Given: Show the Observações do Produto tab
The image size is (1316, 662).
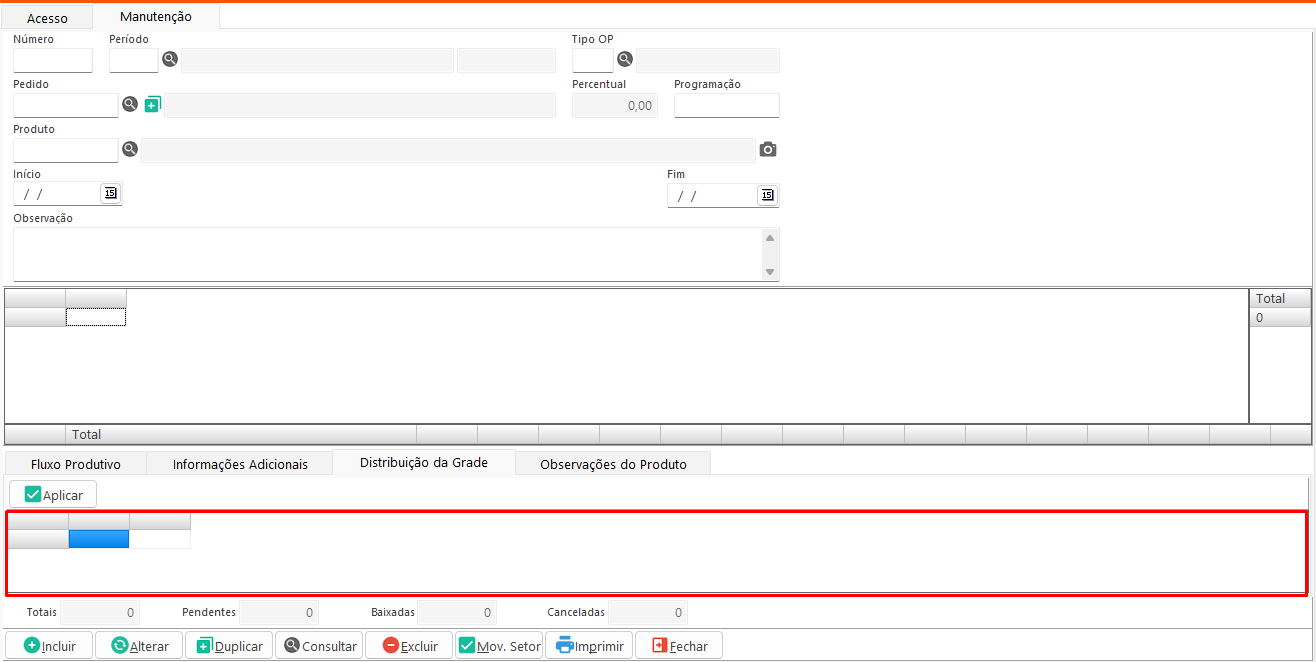Looking at the screenshot, I should 613,464.
